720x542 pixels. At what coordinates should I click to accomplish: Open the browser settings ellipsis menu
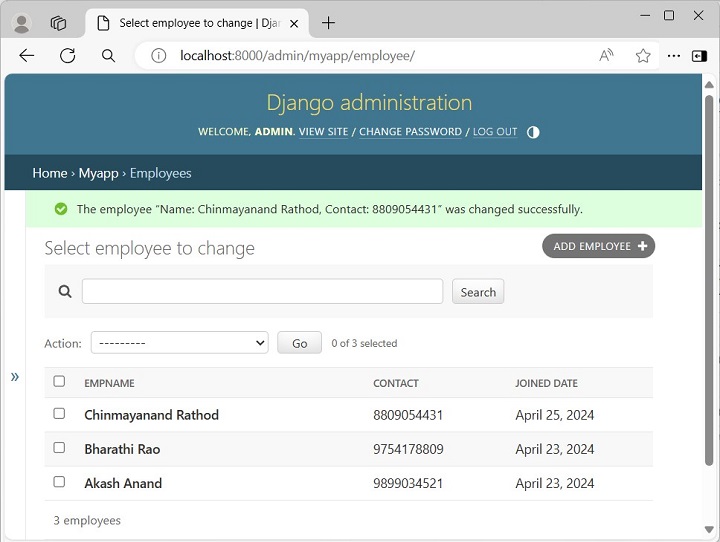coord(673,56)
